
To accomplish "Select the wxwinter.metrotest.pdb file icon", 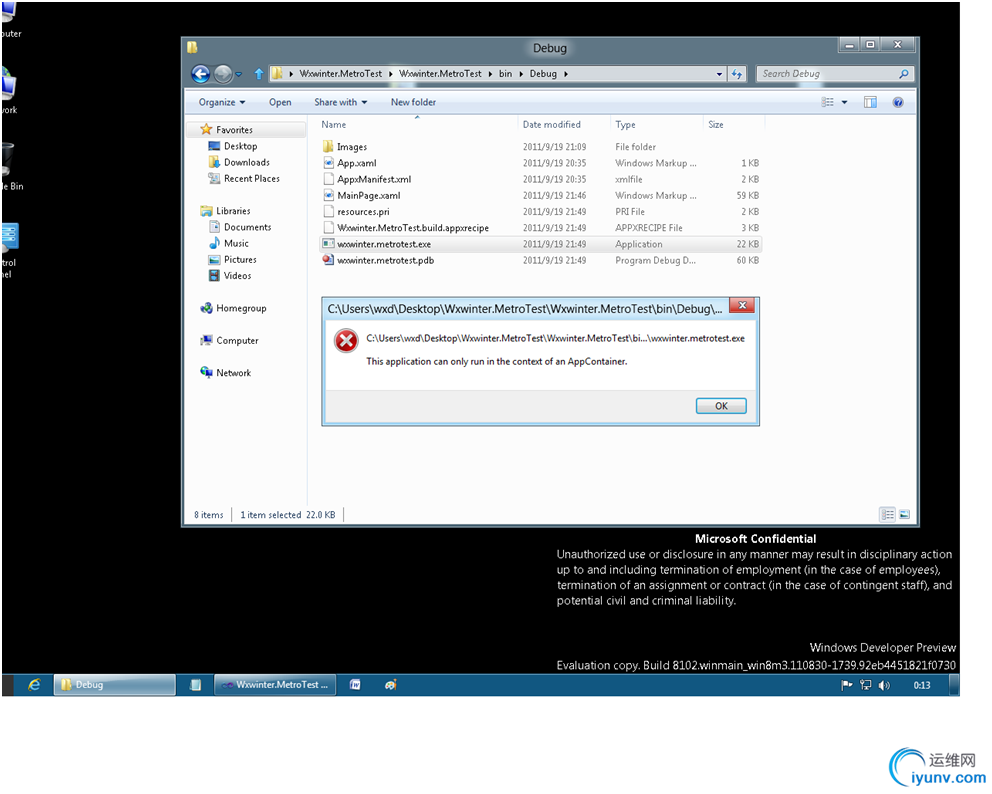I will 328,260.
